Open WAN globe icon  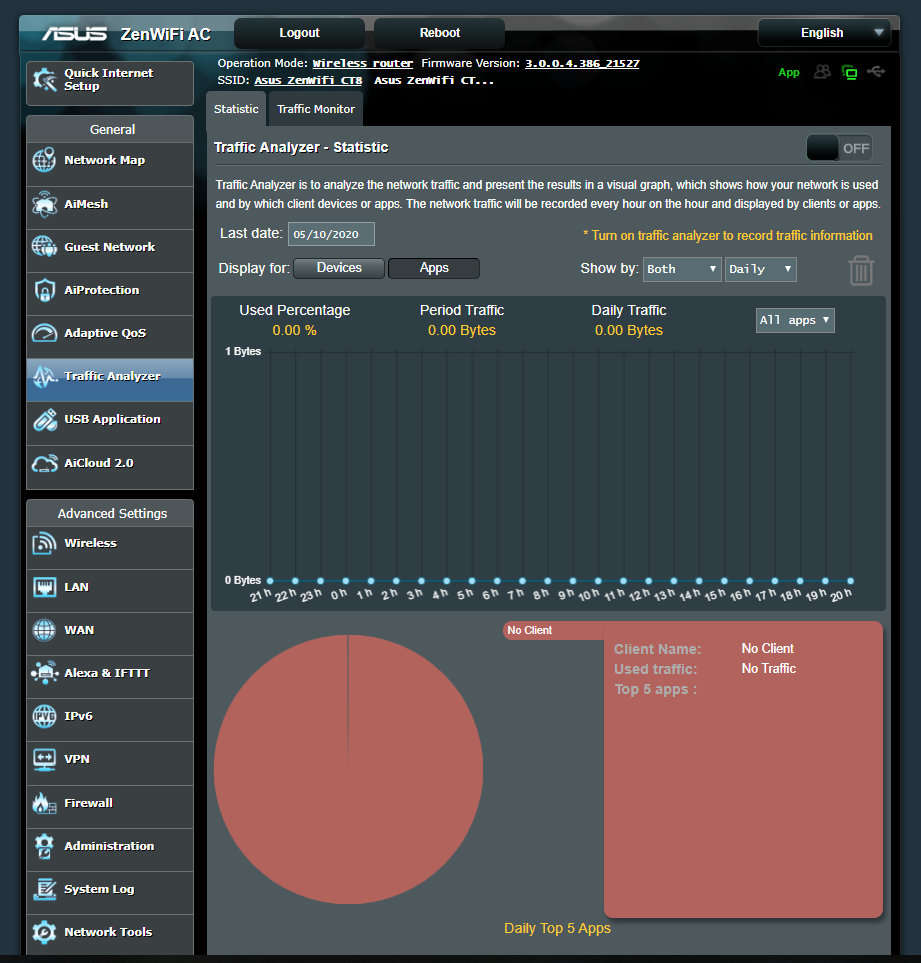coord(44,630)
